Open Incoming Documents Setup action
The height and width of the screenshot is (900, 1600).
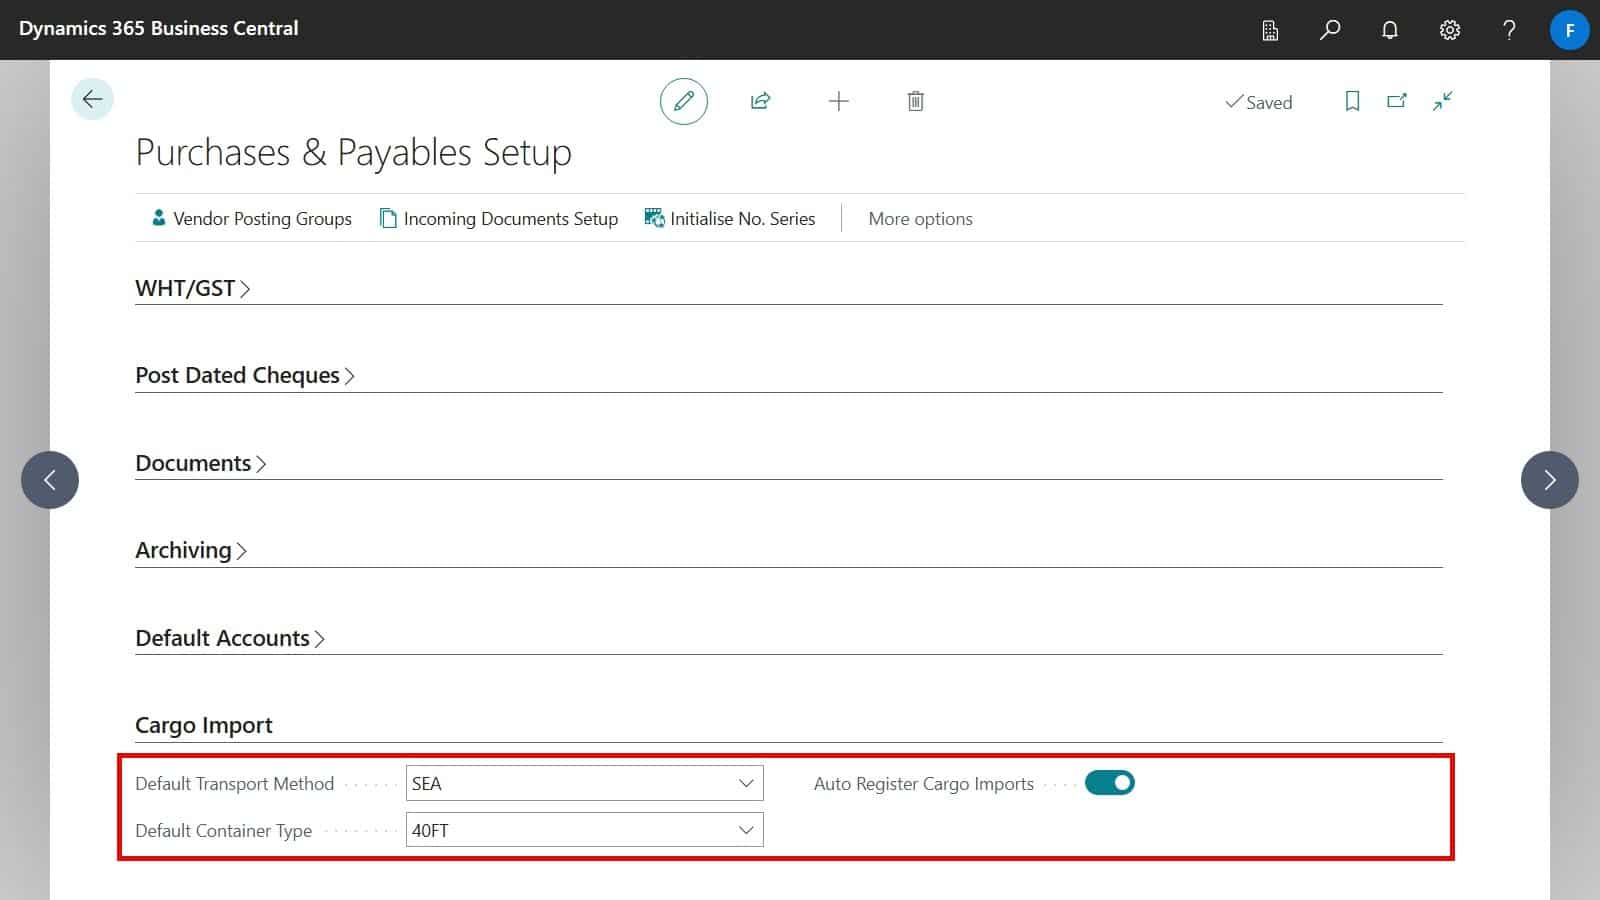(x=499, y=219)
